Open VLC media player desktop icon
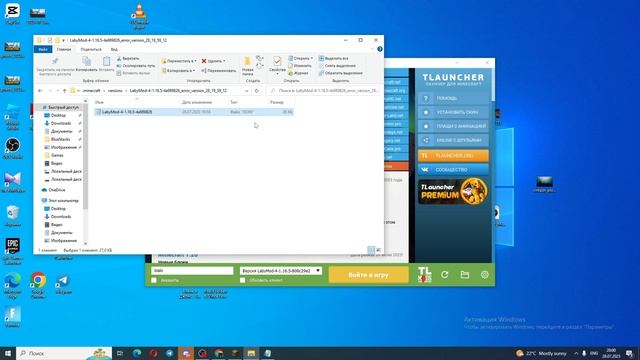Viewport: 640px width, 360px height. (x=139, y=16)
